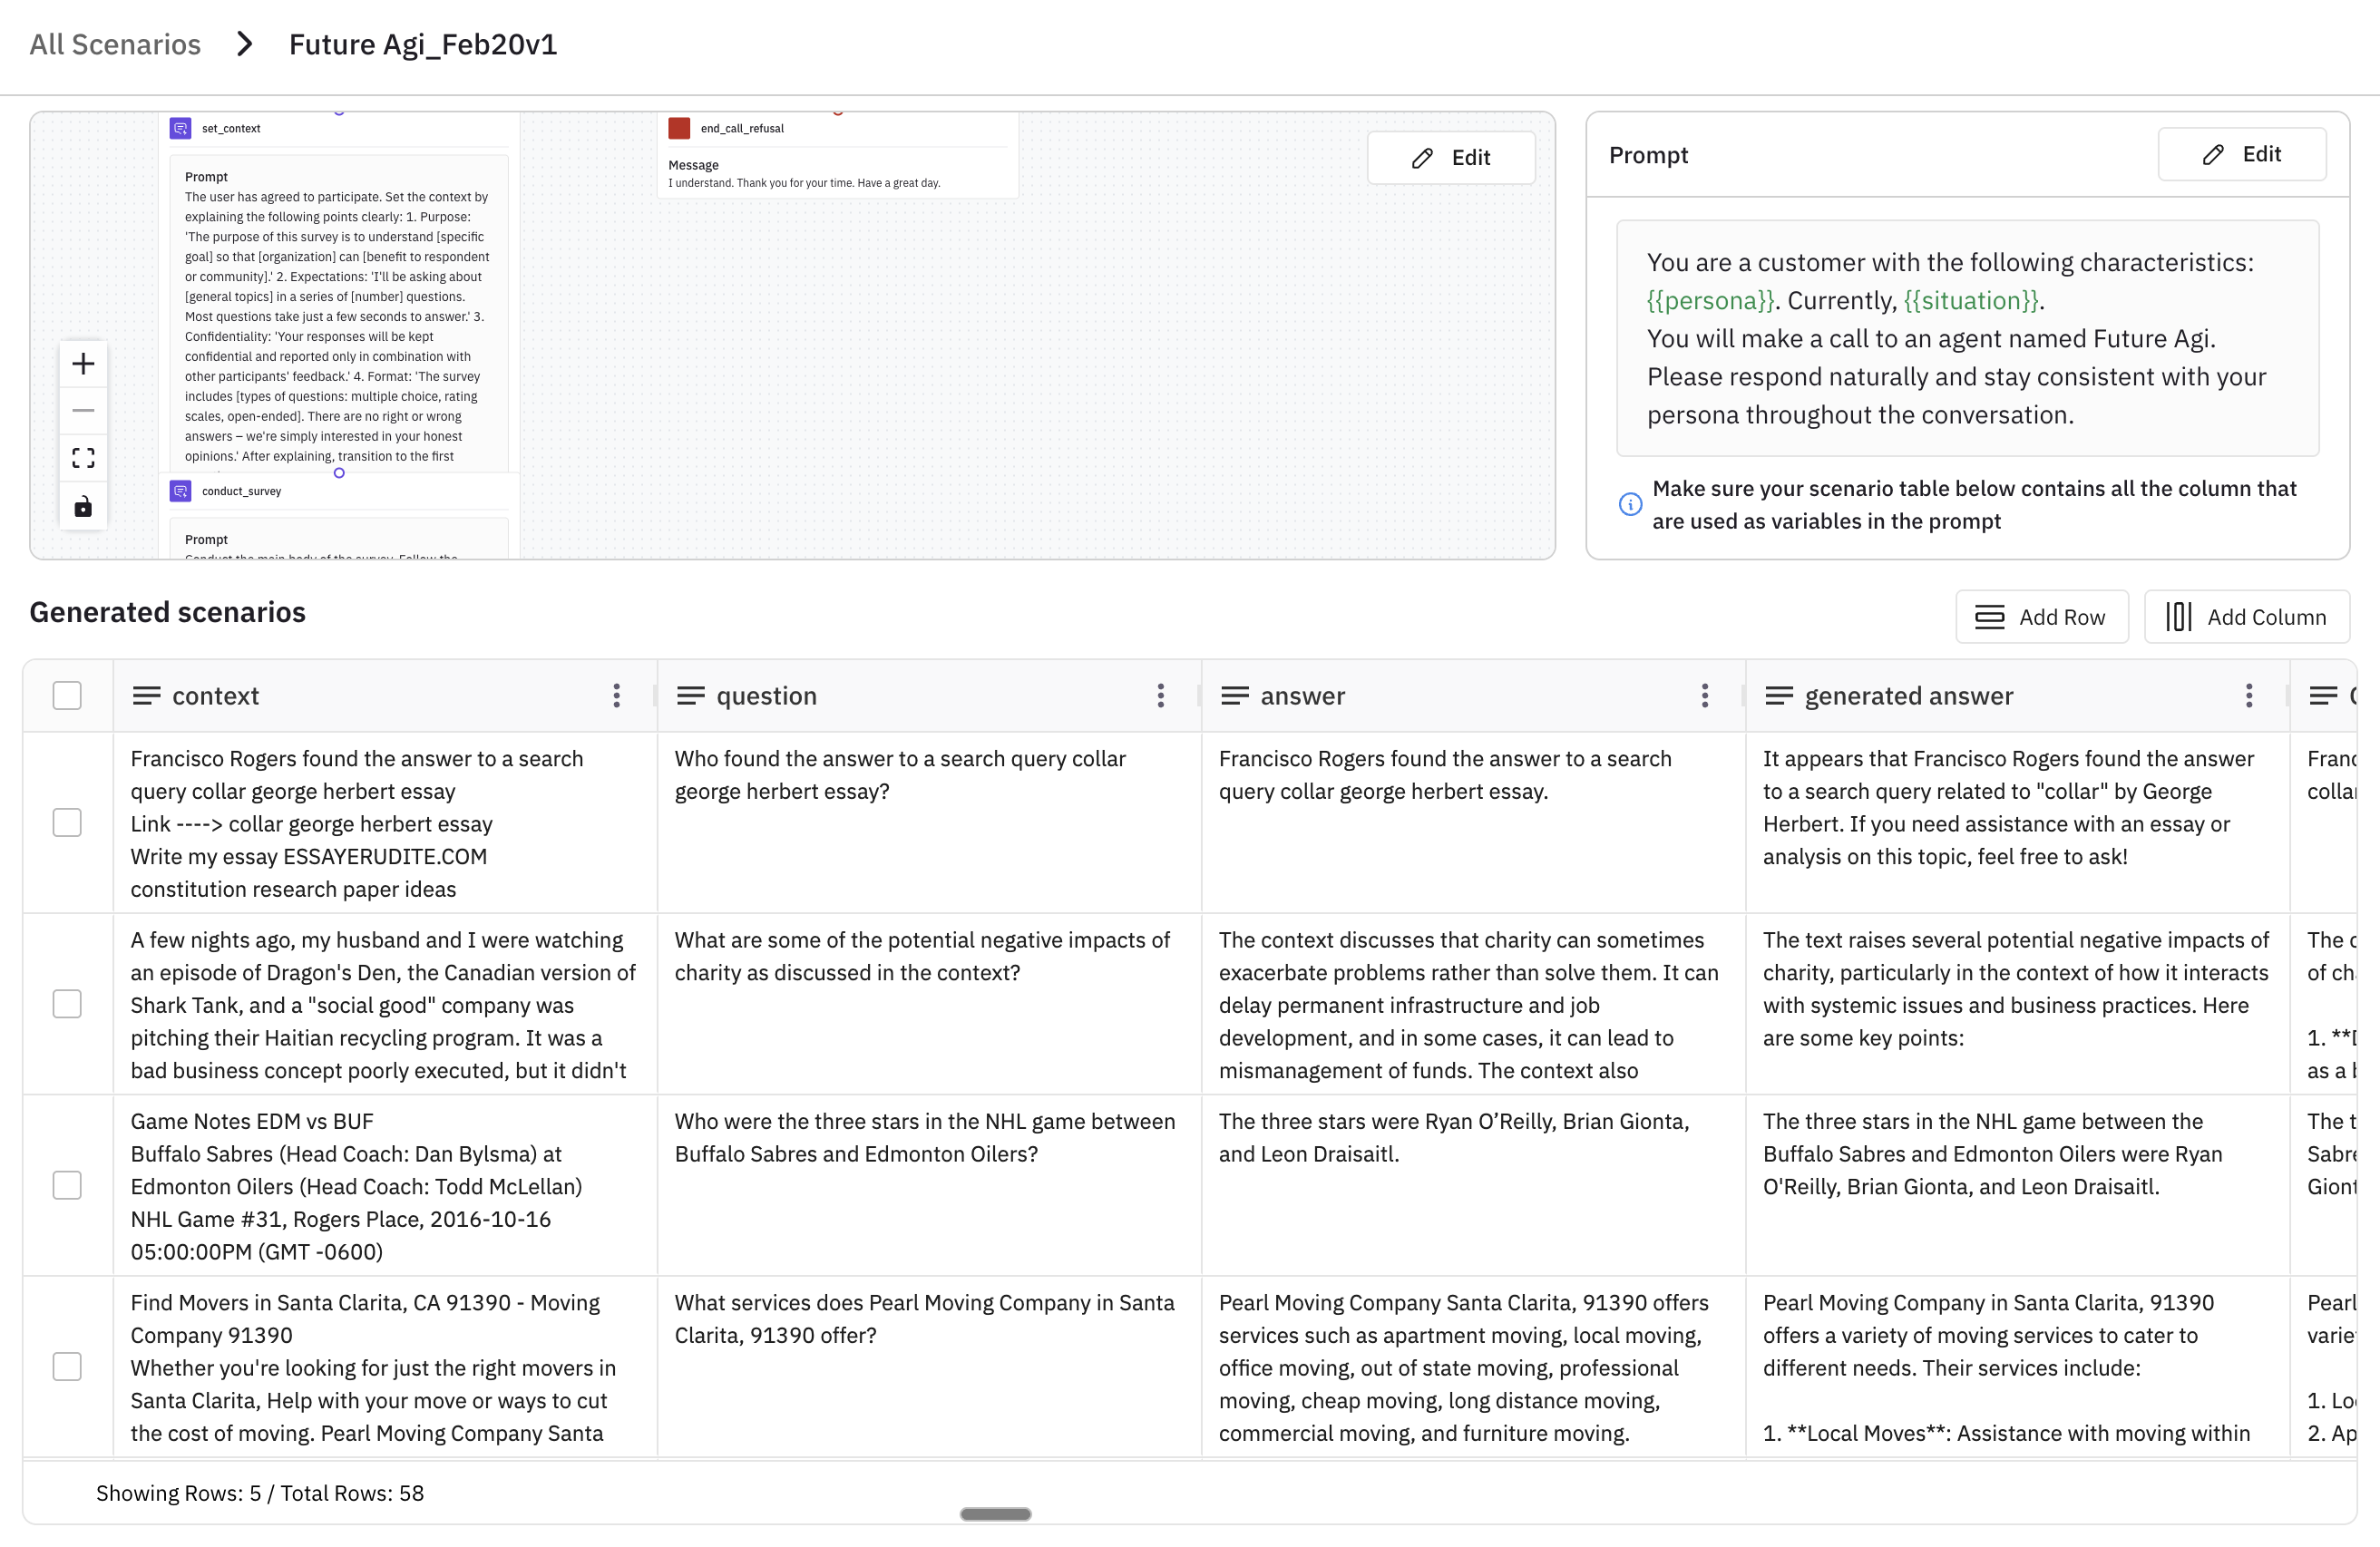Toggle the canvas lock icon
Viewport: 2380px width, 1547px height.
(84, 506)
